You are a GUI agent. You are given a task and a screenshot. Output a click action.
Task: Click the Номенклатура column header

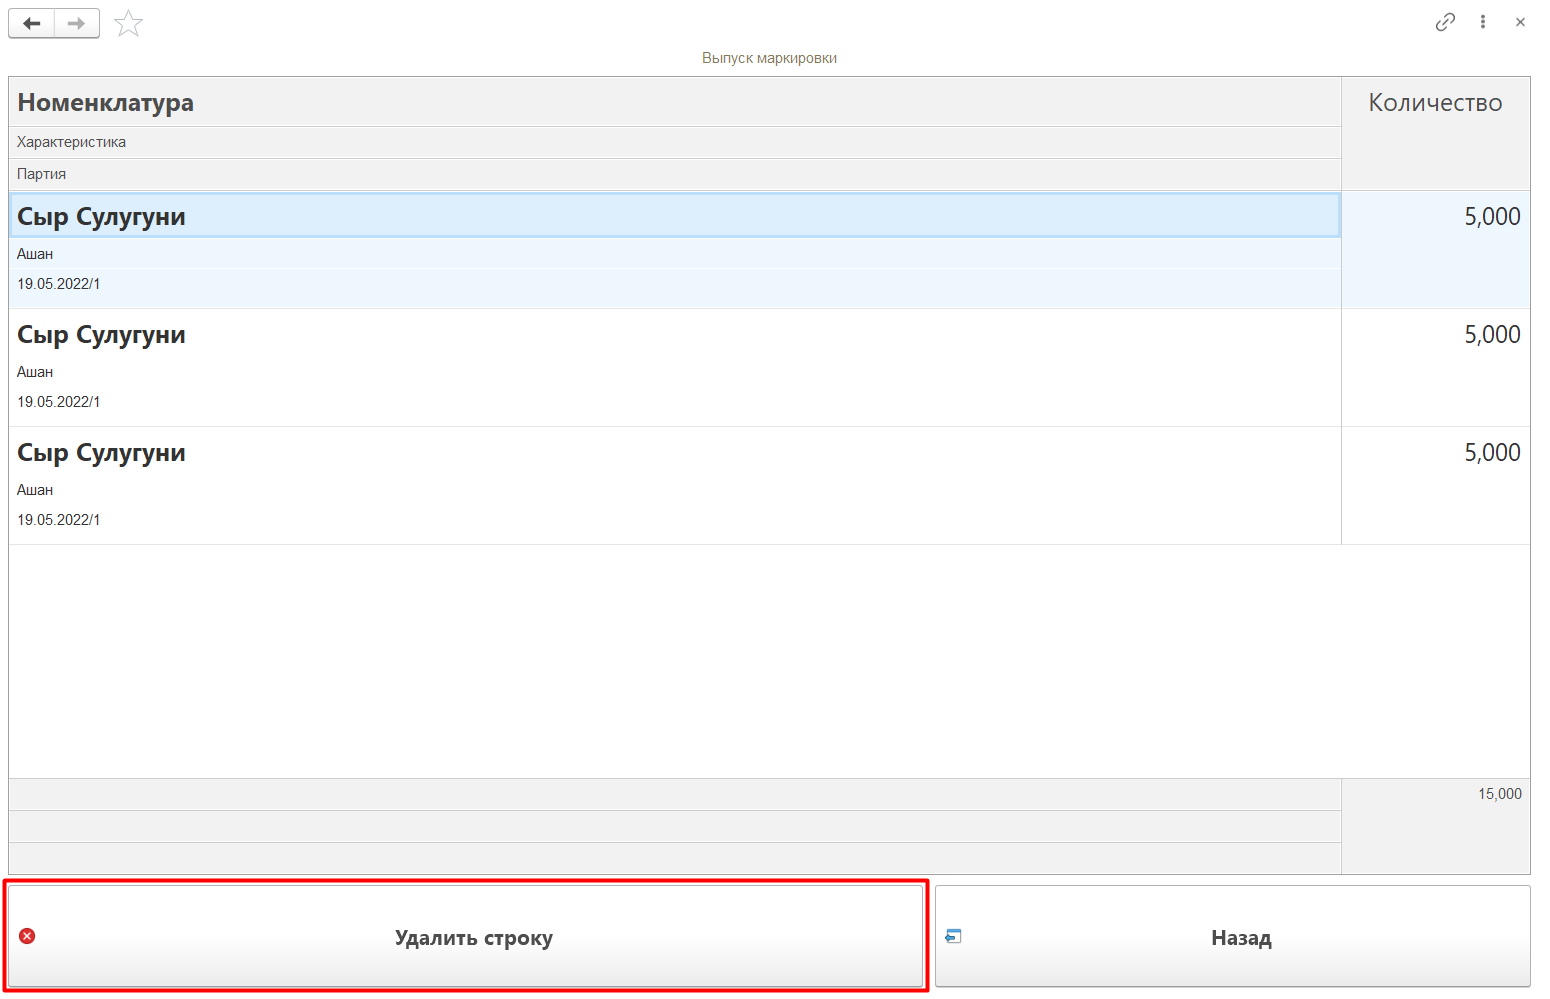point(105,103)
